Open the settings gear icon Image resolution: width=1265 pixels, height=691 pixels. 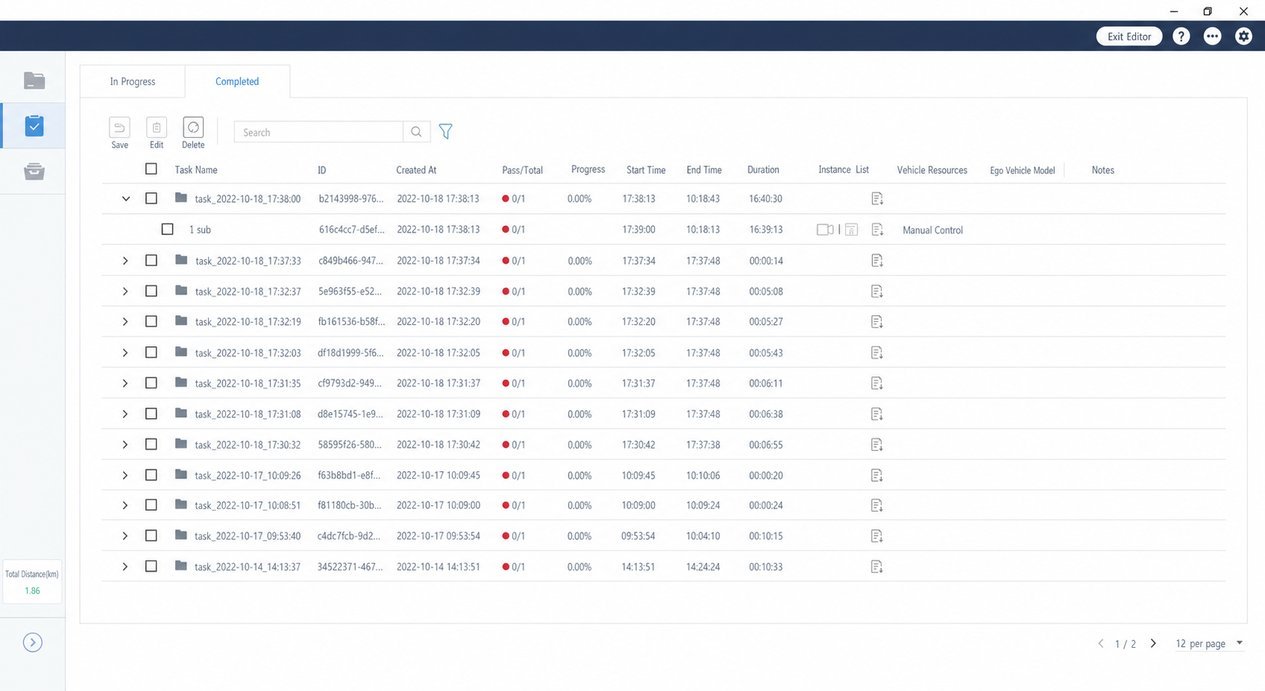[x=1244, y=36]
